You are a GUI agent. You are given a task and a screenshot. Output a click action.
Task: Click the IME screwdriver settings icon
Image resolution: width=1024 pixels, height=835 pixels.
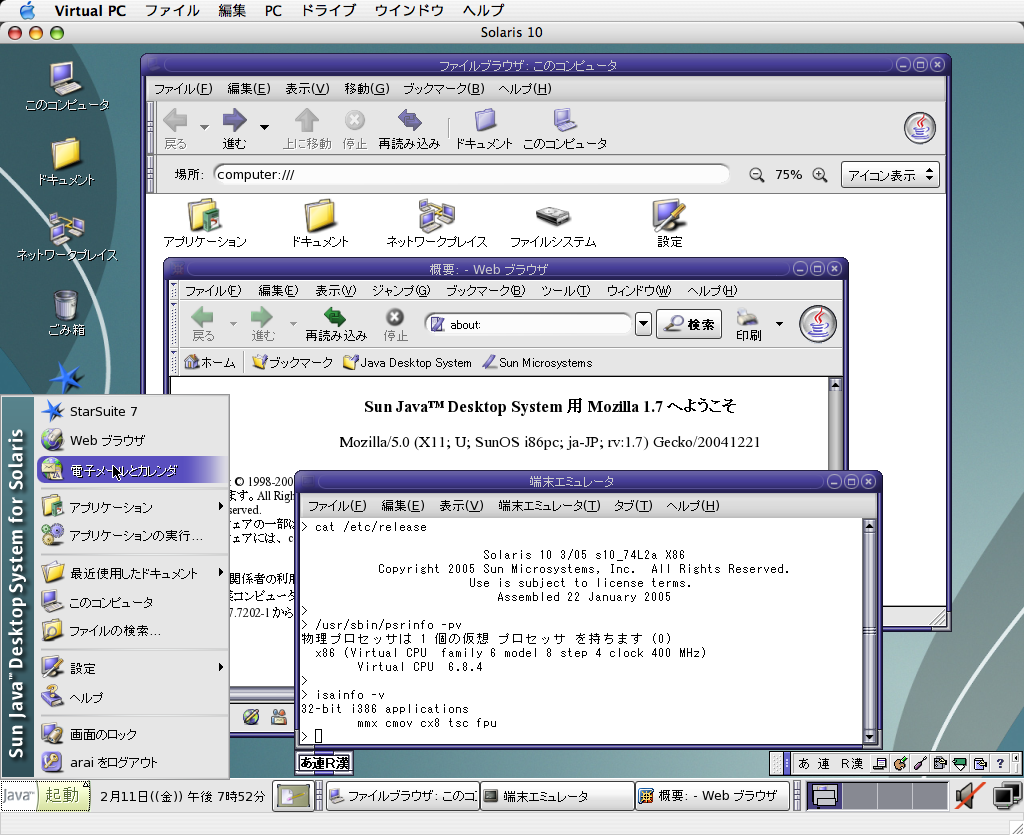[920, 763]
